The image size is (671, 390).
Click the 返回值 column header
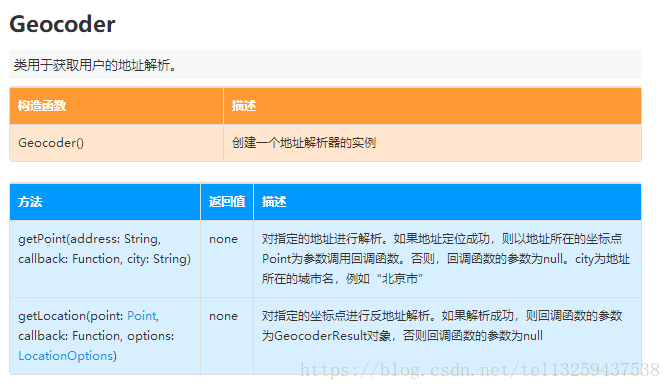[x=227, y=202]
